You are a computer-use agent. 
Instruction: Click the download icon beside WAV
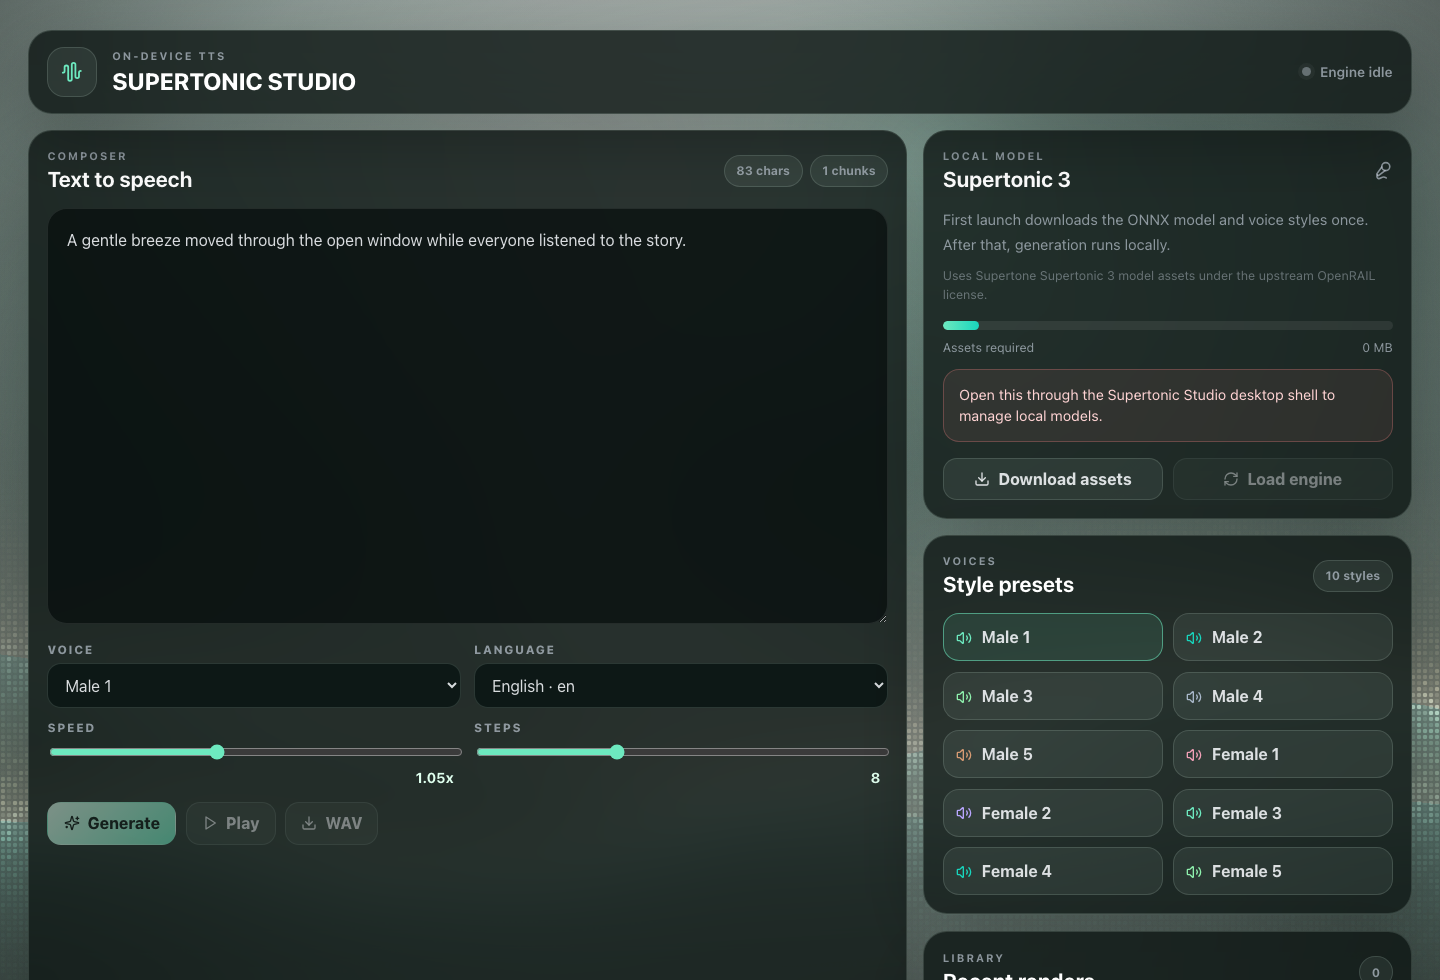[x=309, y=823]
